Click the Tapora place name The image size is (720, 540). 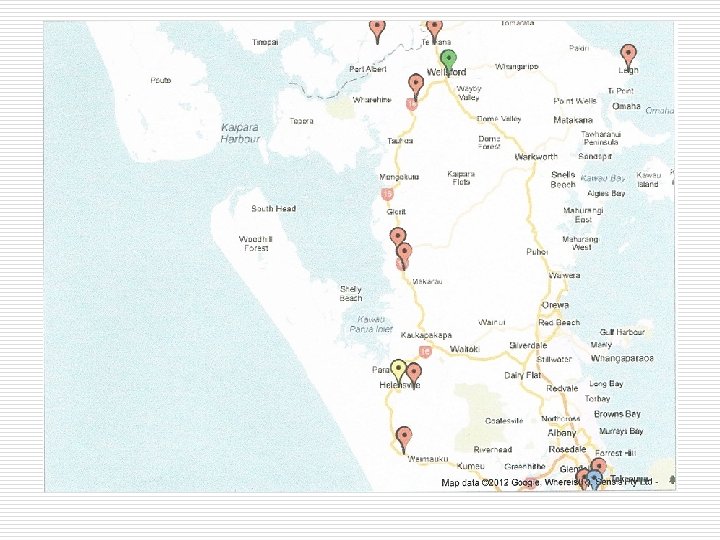pos(301,121)
